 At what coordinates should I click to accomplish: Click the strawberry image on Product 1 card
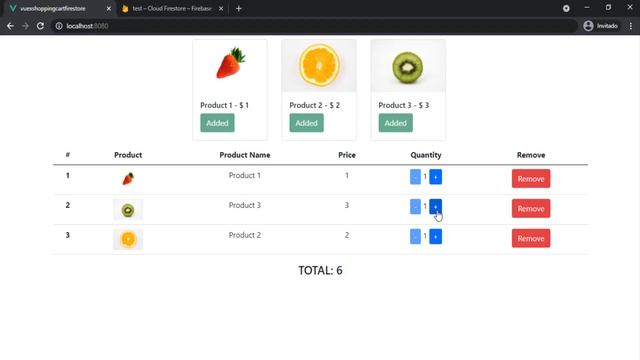coord(230,64)
